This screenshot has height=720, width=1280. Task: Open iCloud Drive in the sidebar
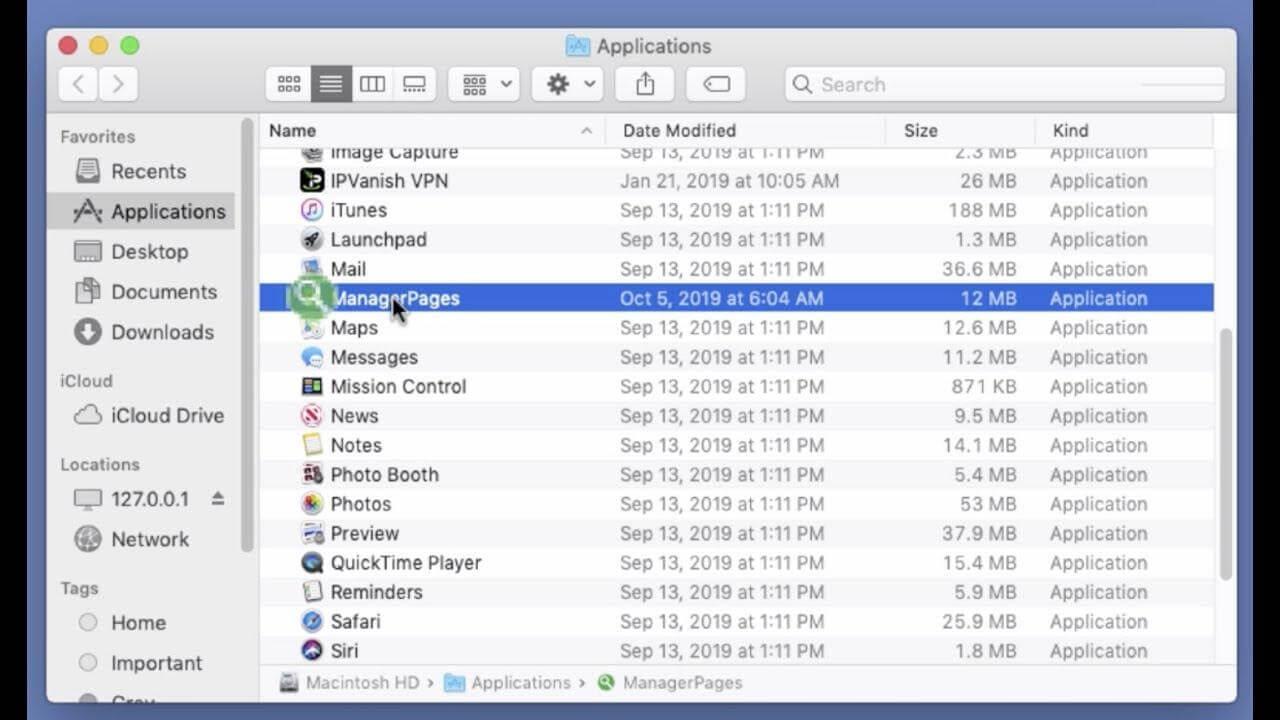140,415
